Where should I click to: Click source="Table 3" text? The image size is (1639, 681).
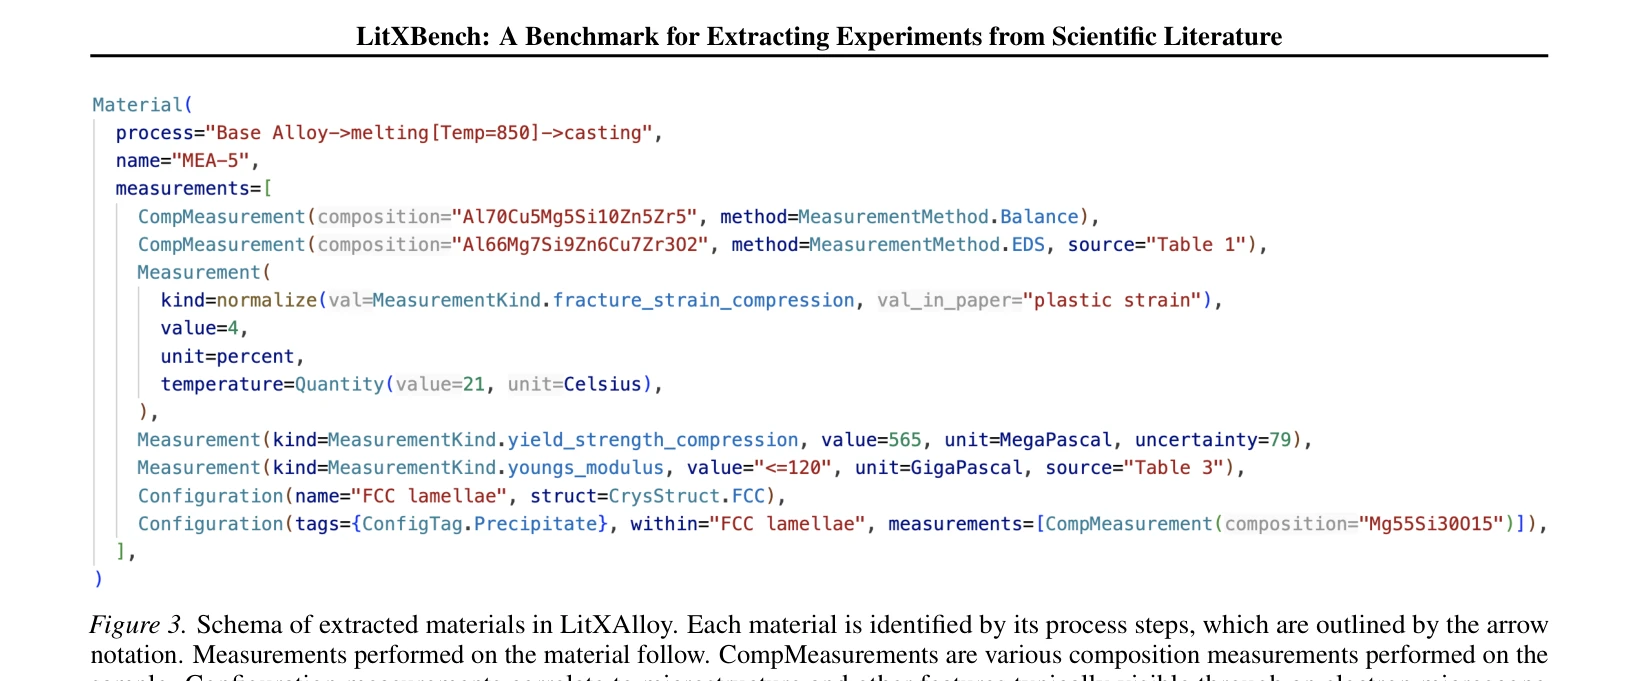click(x=1135, y=469)
